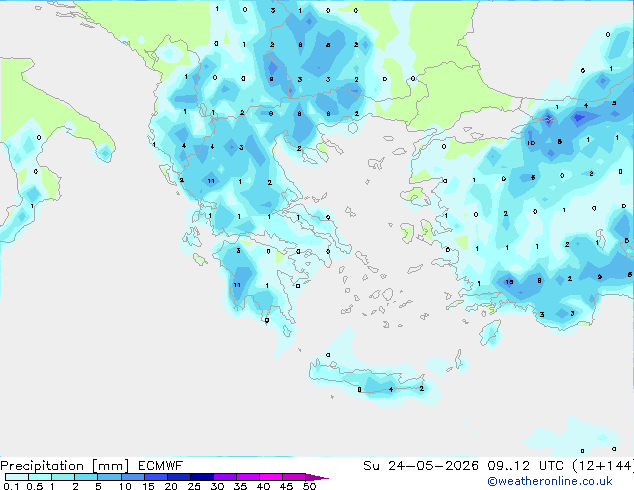The width and height of the screenshot is (634, 490).
Task: Click the '19' precipitation value on the map
Action: (509, 282)
